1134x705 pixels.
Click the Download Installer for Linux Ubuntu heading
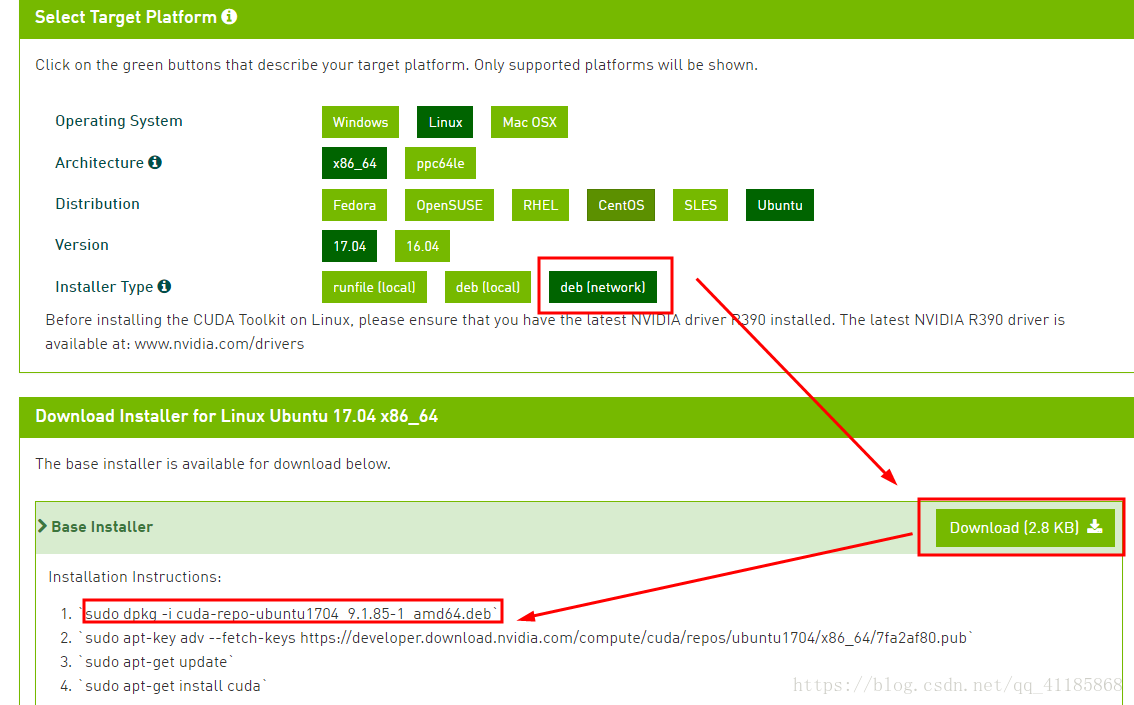coord(236,416)
